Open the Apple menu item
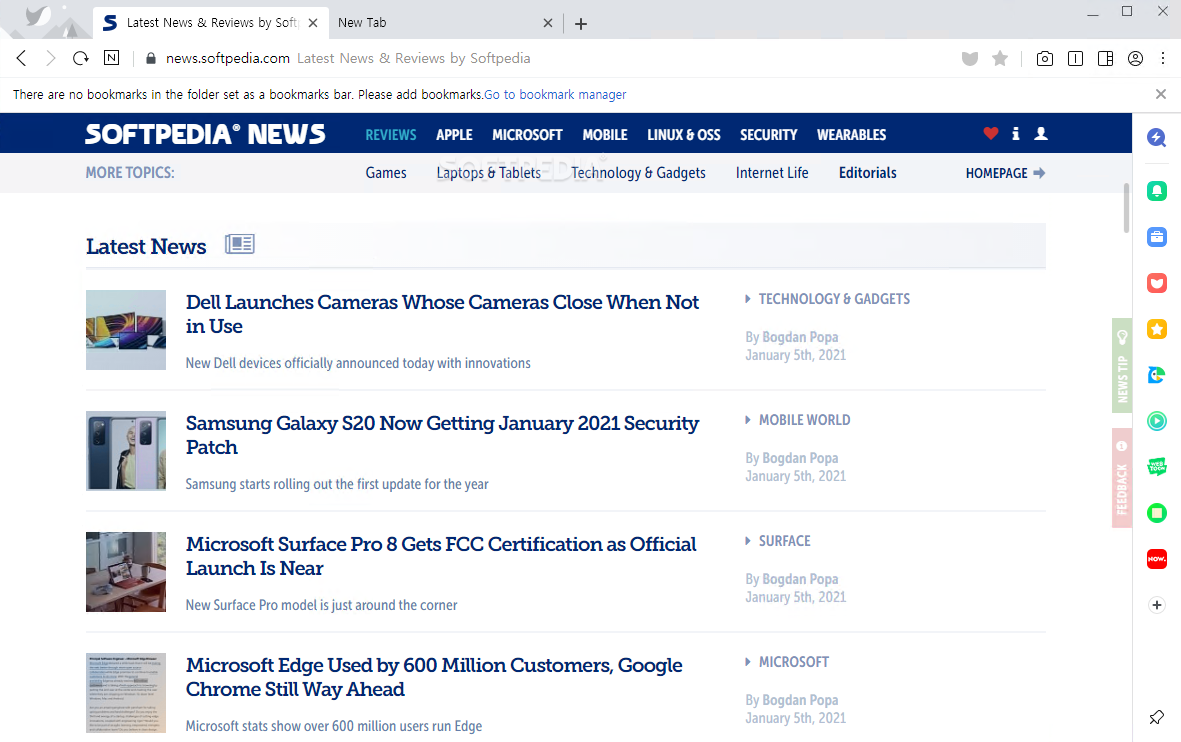This screenshot has height=742, width=1181. (454, 135)
